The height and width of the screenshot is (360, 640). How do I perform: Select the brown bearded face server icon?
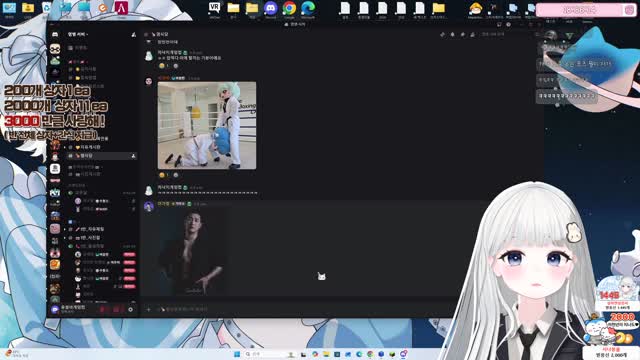[55, 289]
